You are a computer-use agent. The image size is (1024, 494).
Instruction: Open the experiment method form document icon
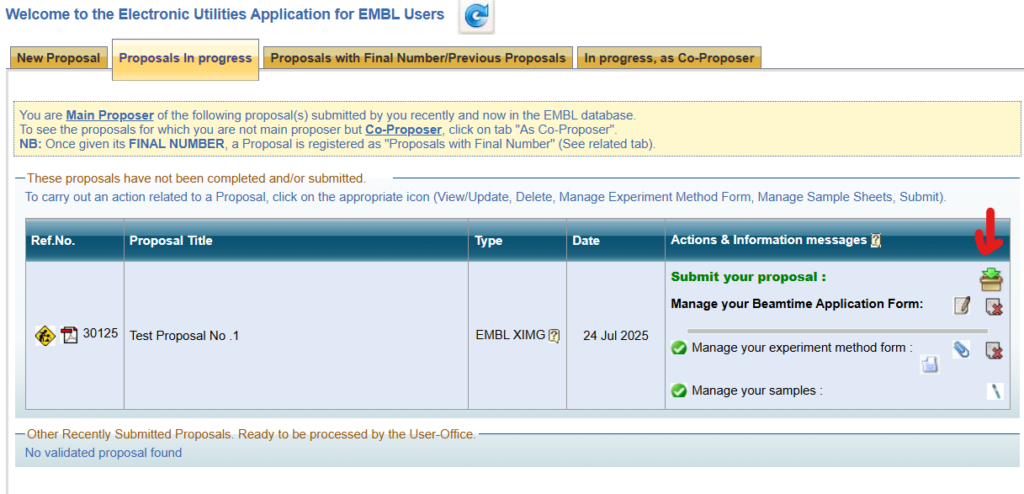tap(930, 365)
